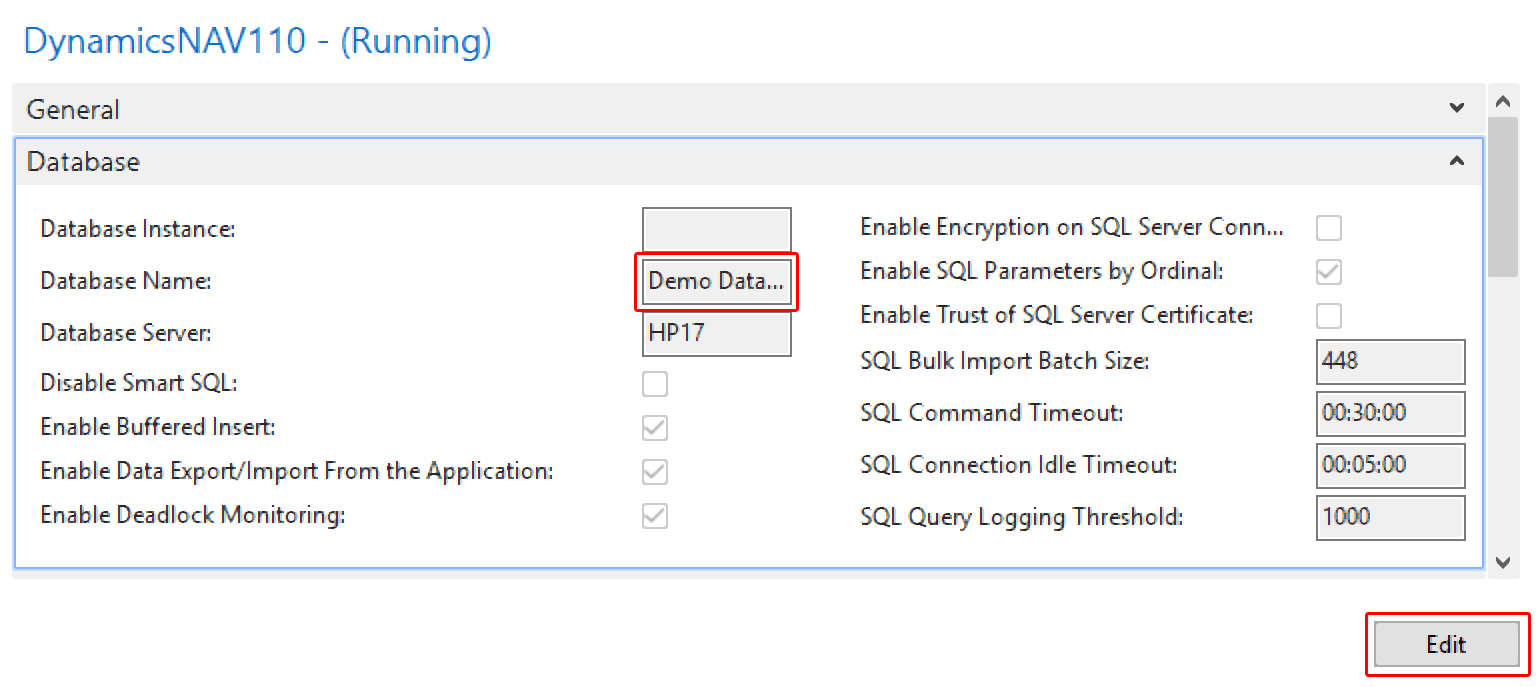
Task: Click the scrollbar down arrow
Action: click(x=1502, y=563)
